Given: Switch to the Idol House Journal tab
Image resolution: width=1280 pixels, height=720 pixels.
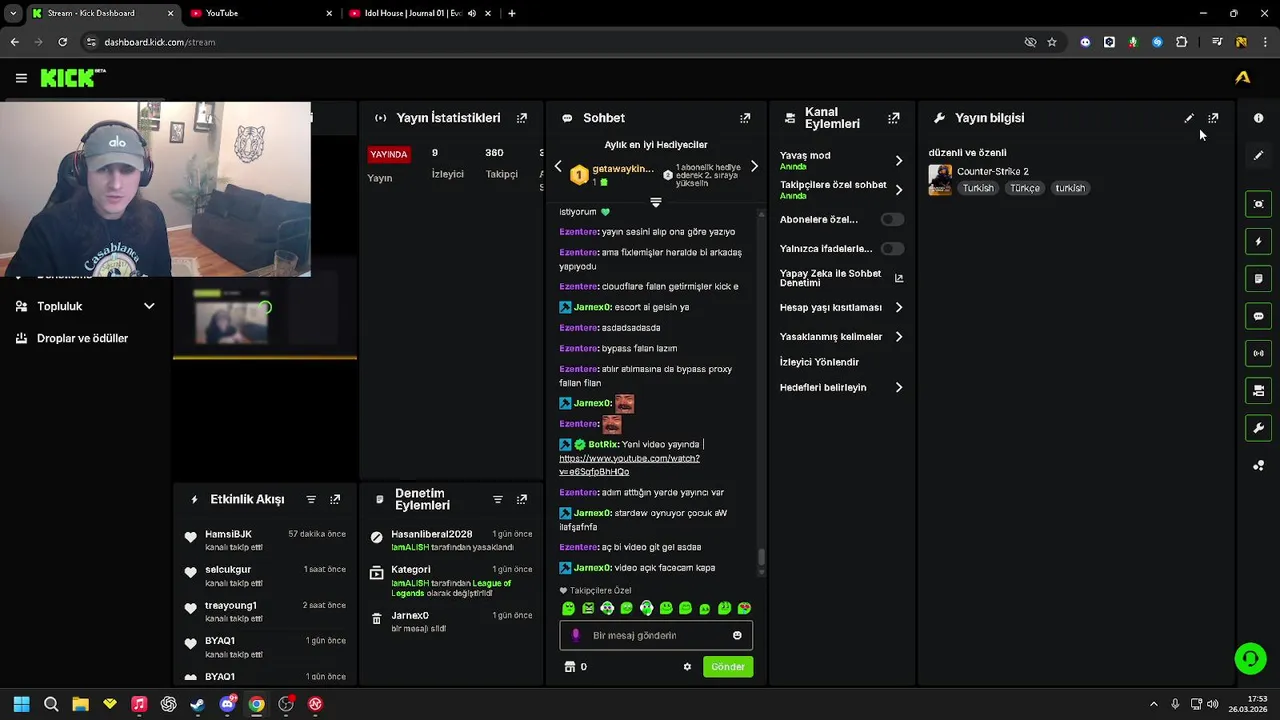Looking at the screenshot, I should pyautogui.click(x=418, y=13).
